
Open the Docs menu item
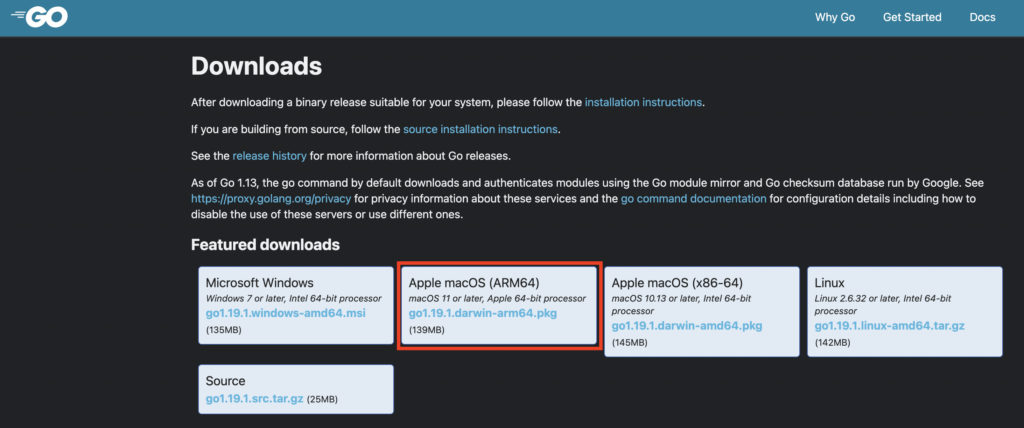(x=982, y=18)
